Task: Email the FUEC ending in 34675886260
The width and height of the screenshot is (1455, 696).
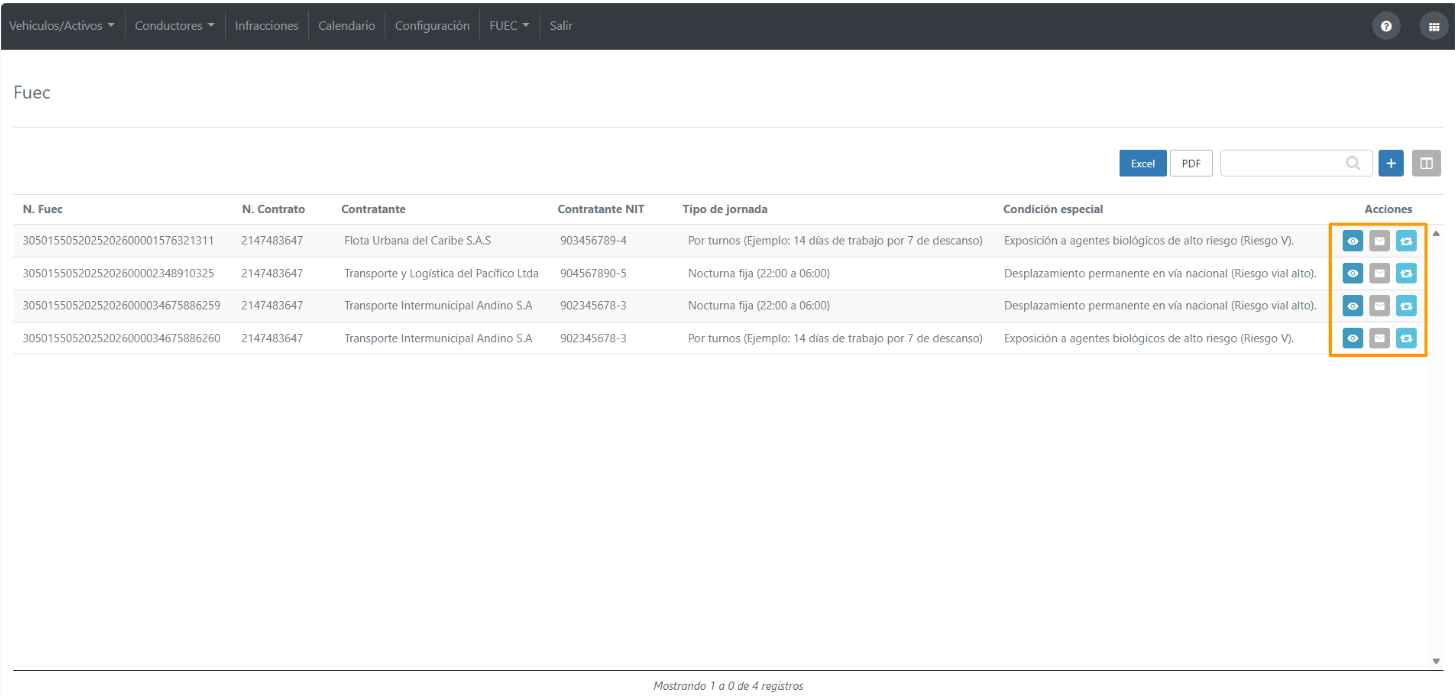Action: click(1379, 338)
